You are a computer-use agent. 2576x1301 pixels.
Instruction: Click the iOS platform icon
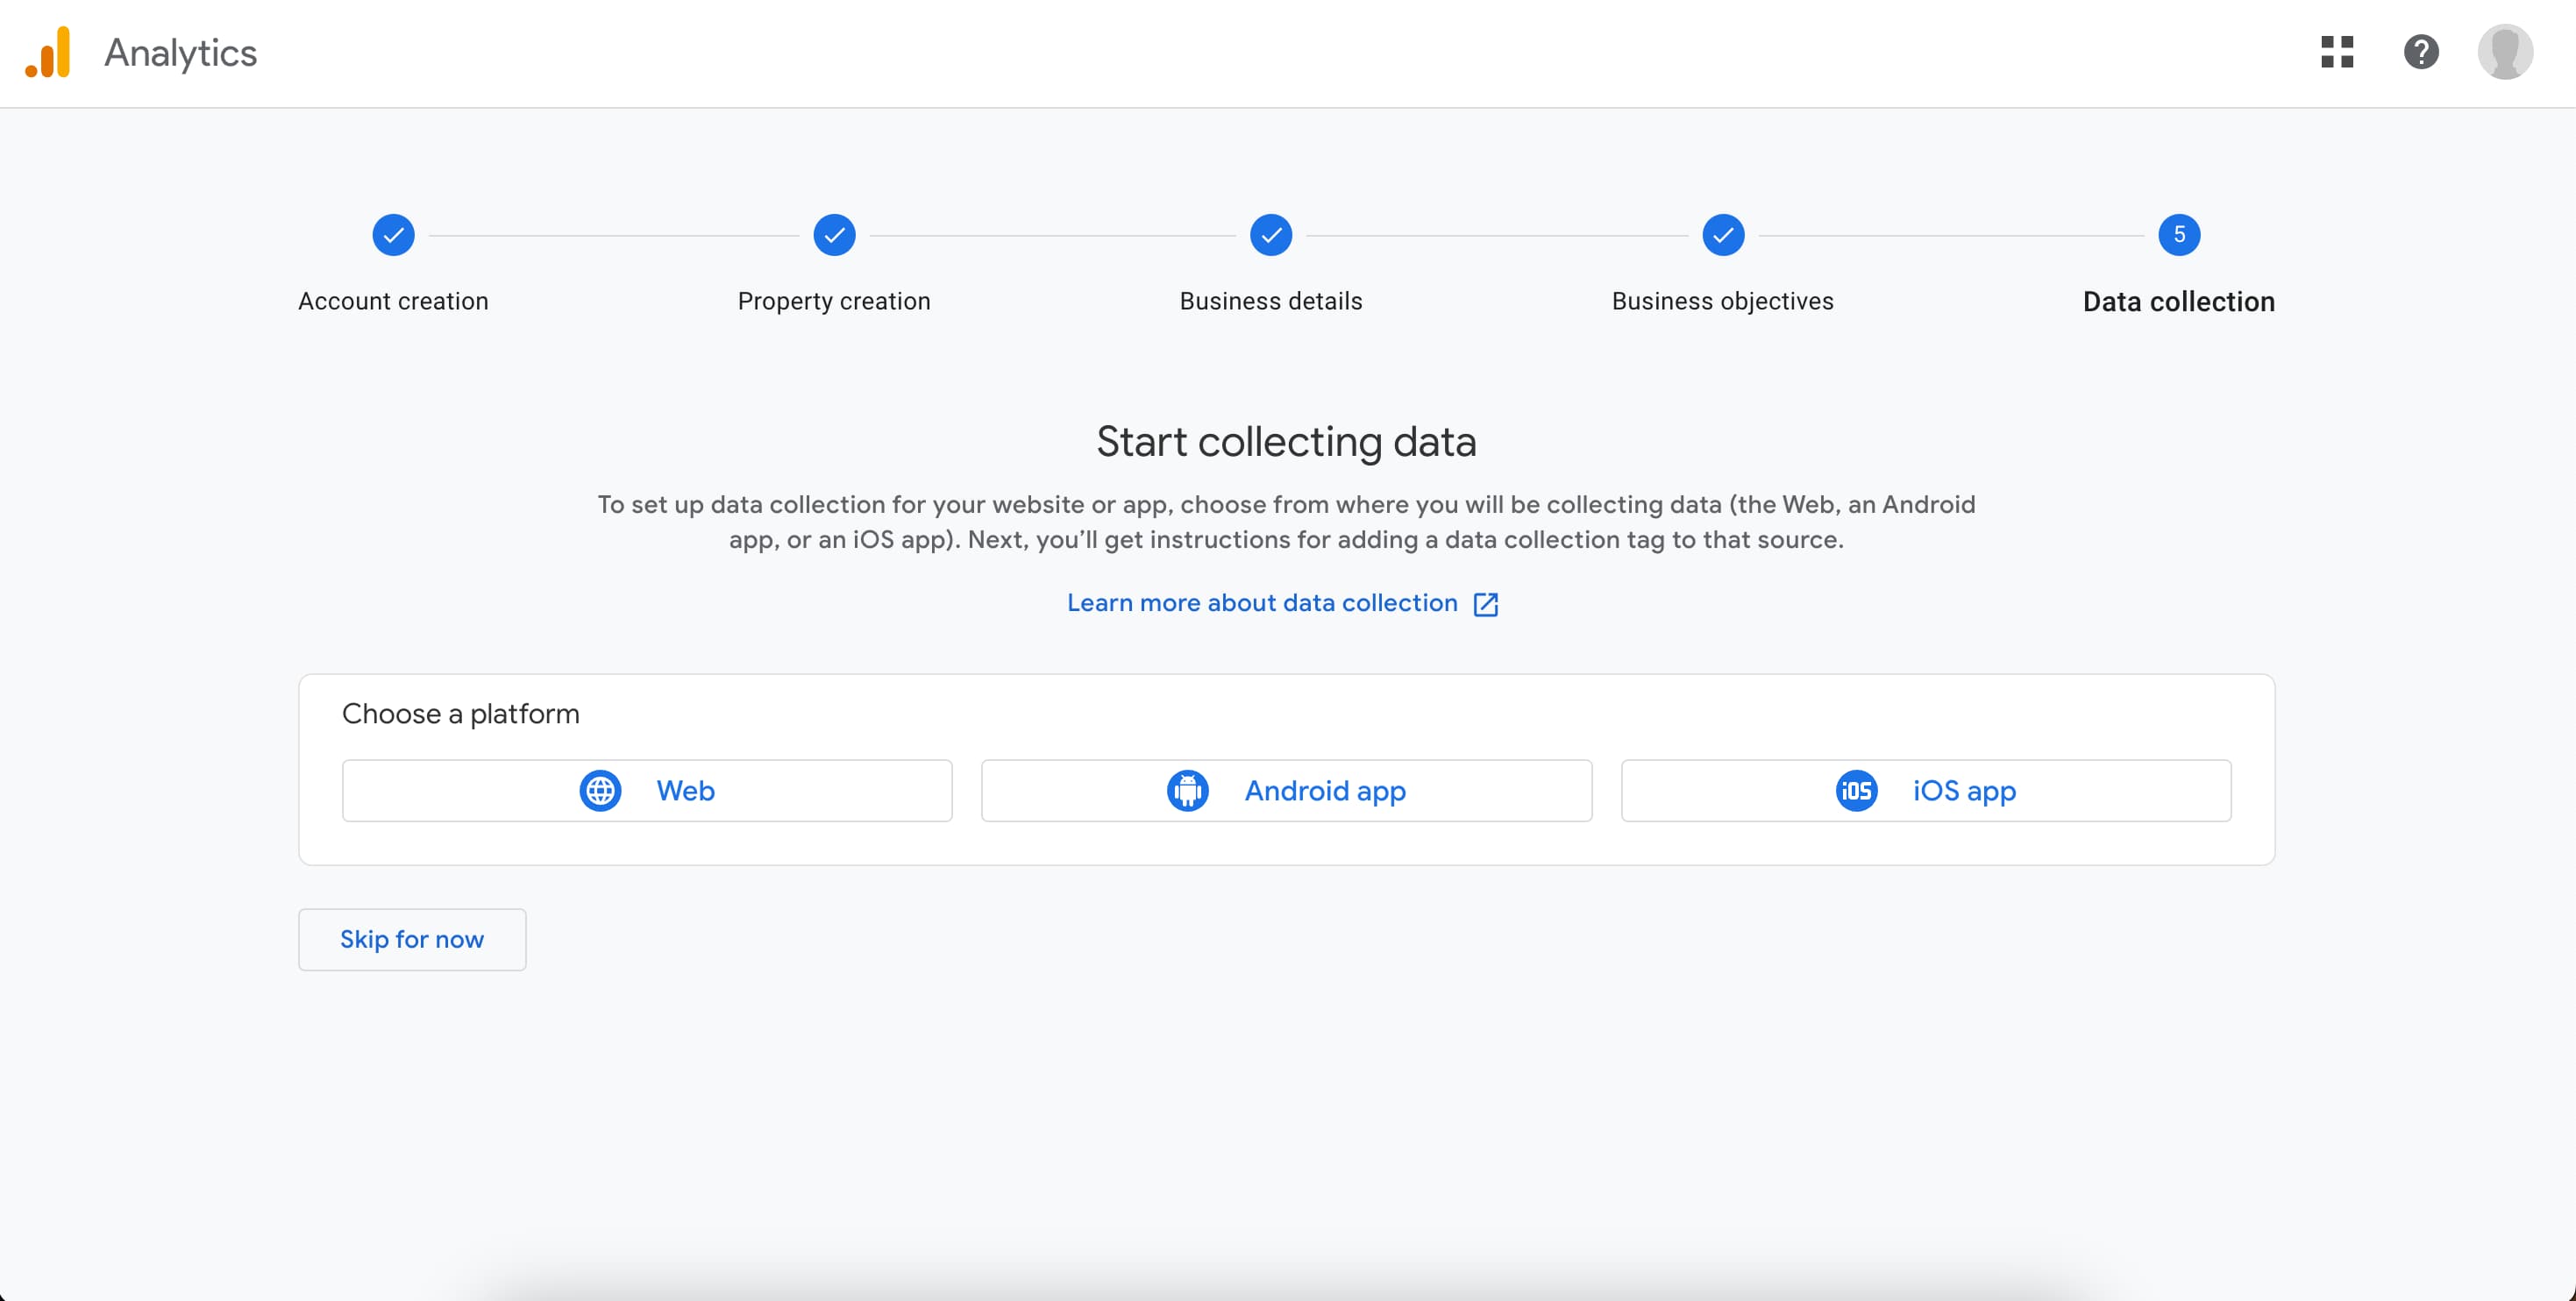pyautogui.click(x=1856, y=791)
